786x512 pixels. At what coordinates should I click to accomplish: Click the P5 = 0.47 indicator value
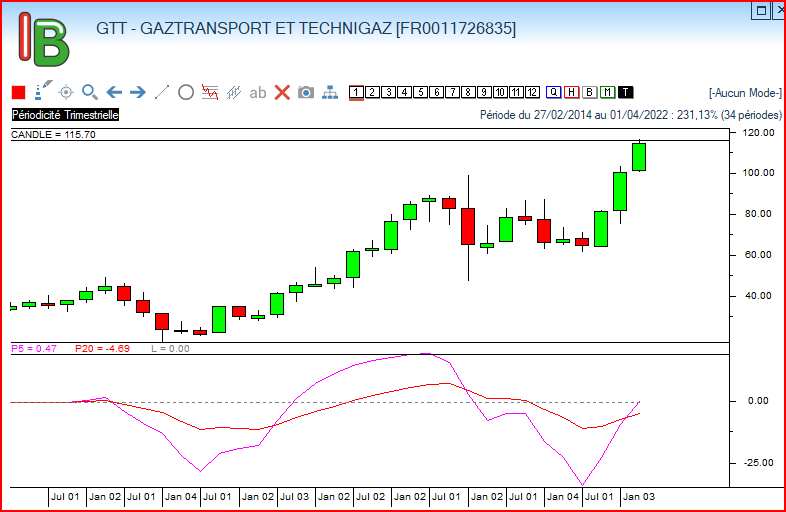[34, 349]
